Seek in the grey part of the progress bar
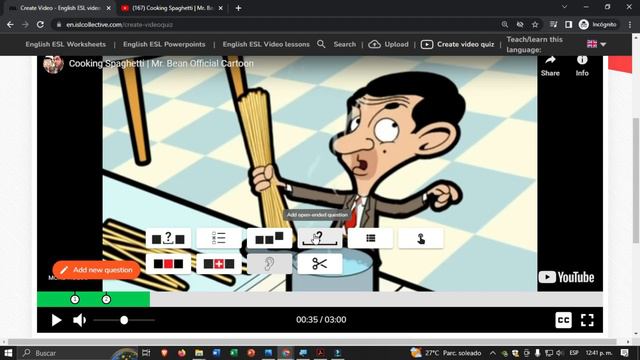The image size is (640, 360). pyautogui.click(x=376, y=300)
